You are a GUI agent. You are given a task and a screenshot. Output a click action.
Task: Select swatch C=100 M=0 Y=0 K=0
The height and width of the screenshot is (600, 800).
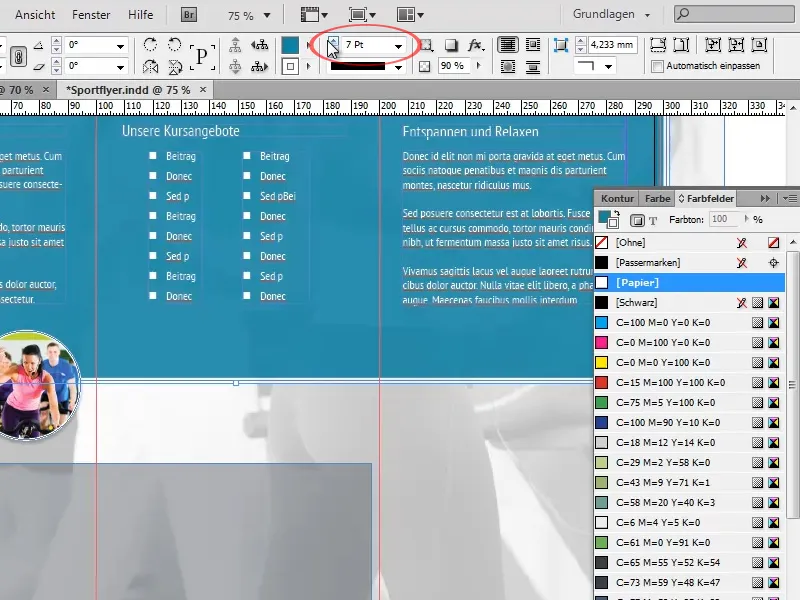(689, 322)
